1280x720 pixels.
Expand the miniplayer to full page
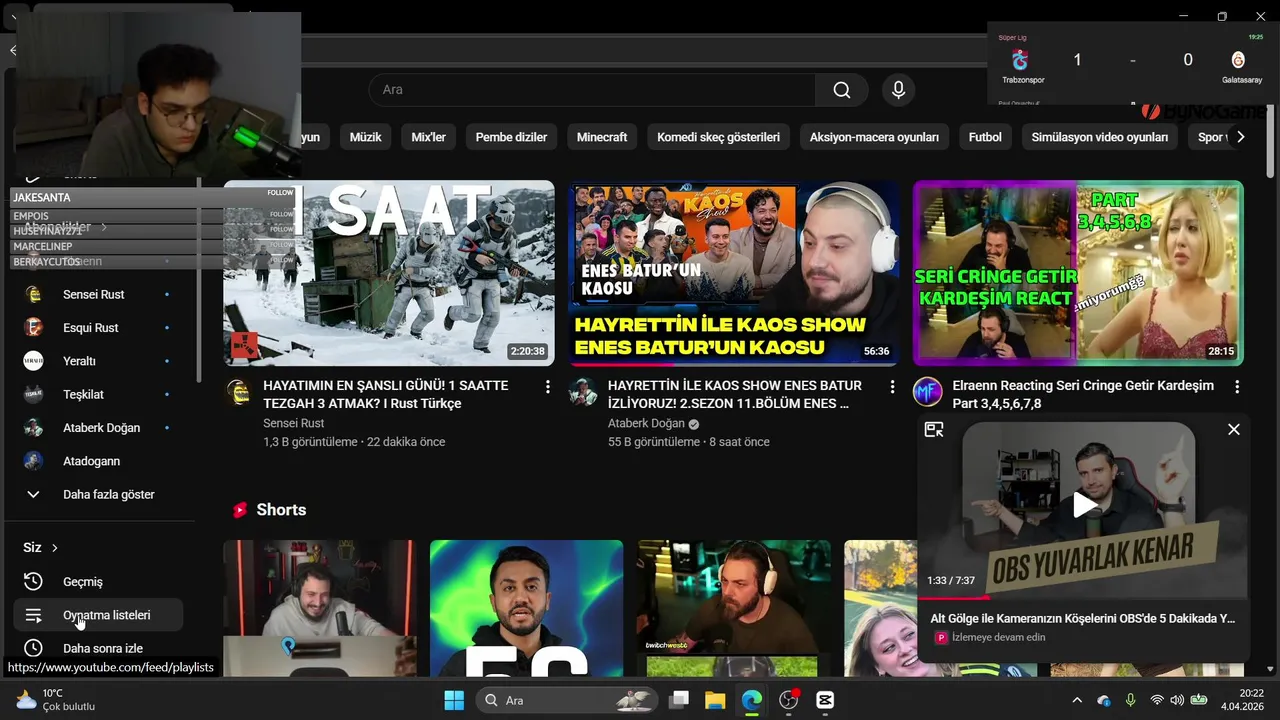pos(934,429)
